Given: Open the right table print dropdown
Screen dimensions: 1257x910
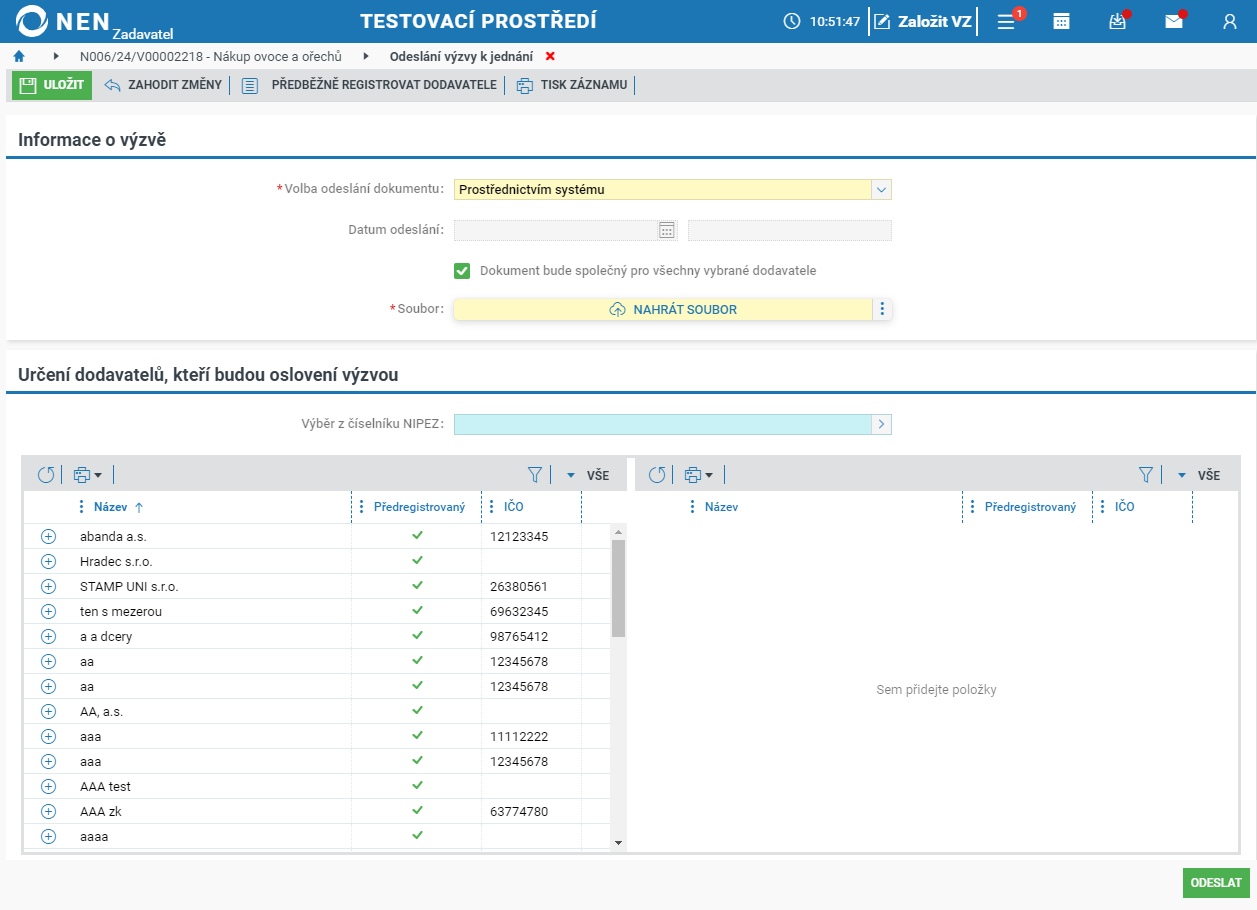Looking at the screenshot, I should 699,475.
